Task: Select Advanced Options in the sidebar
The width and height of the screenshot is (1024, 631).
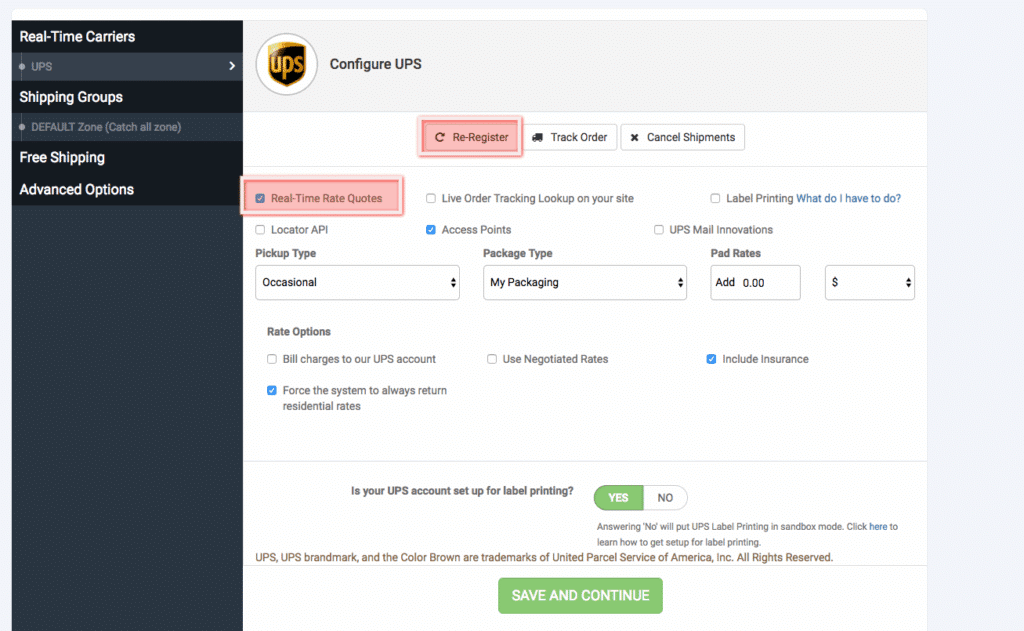Action: [x=77, y=189]
